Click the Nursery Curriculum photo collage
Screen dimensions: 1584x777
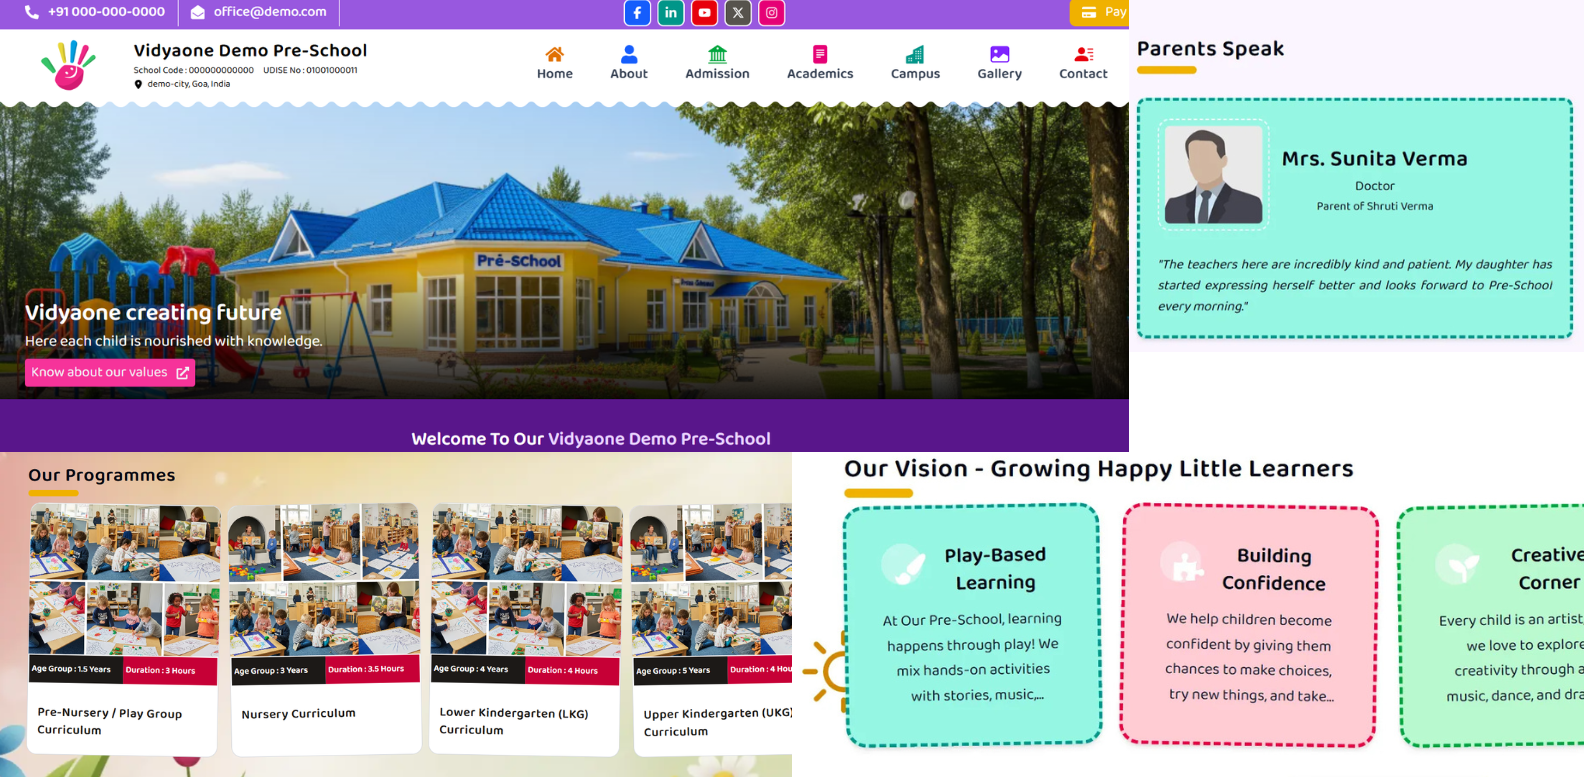tap(324, 580)
